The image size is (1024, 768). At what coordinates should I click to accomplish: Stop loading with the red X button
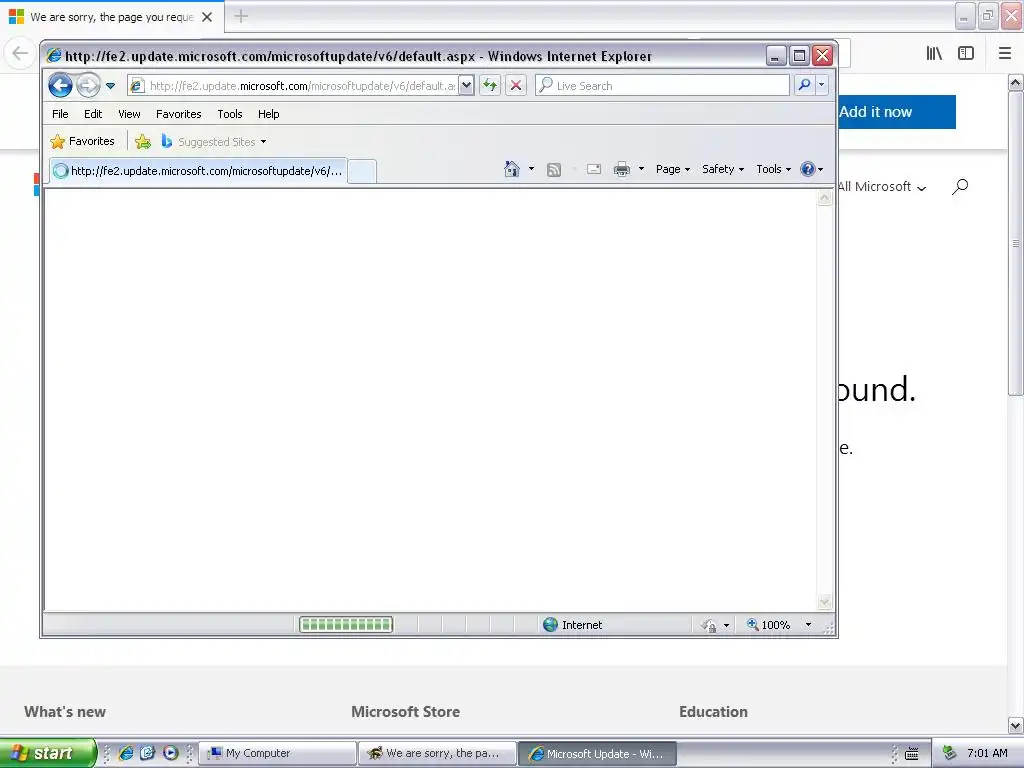tap(516, 86)
